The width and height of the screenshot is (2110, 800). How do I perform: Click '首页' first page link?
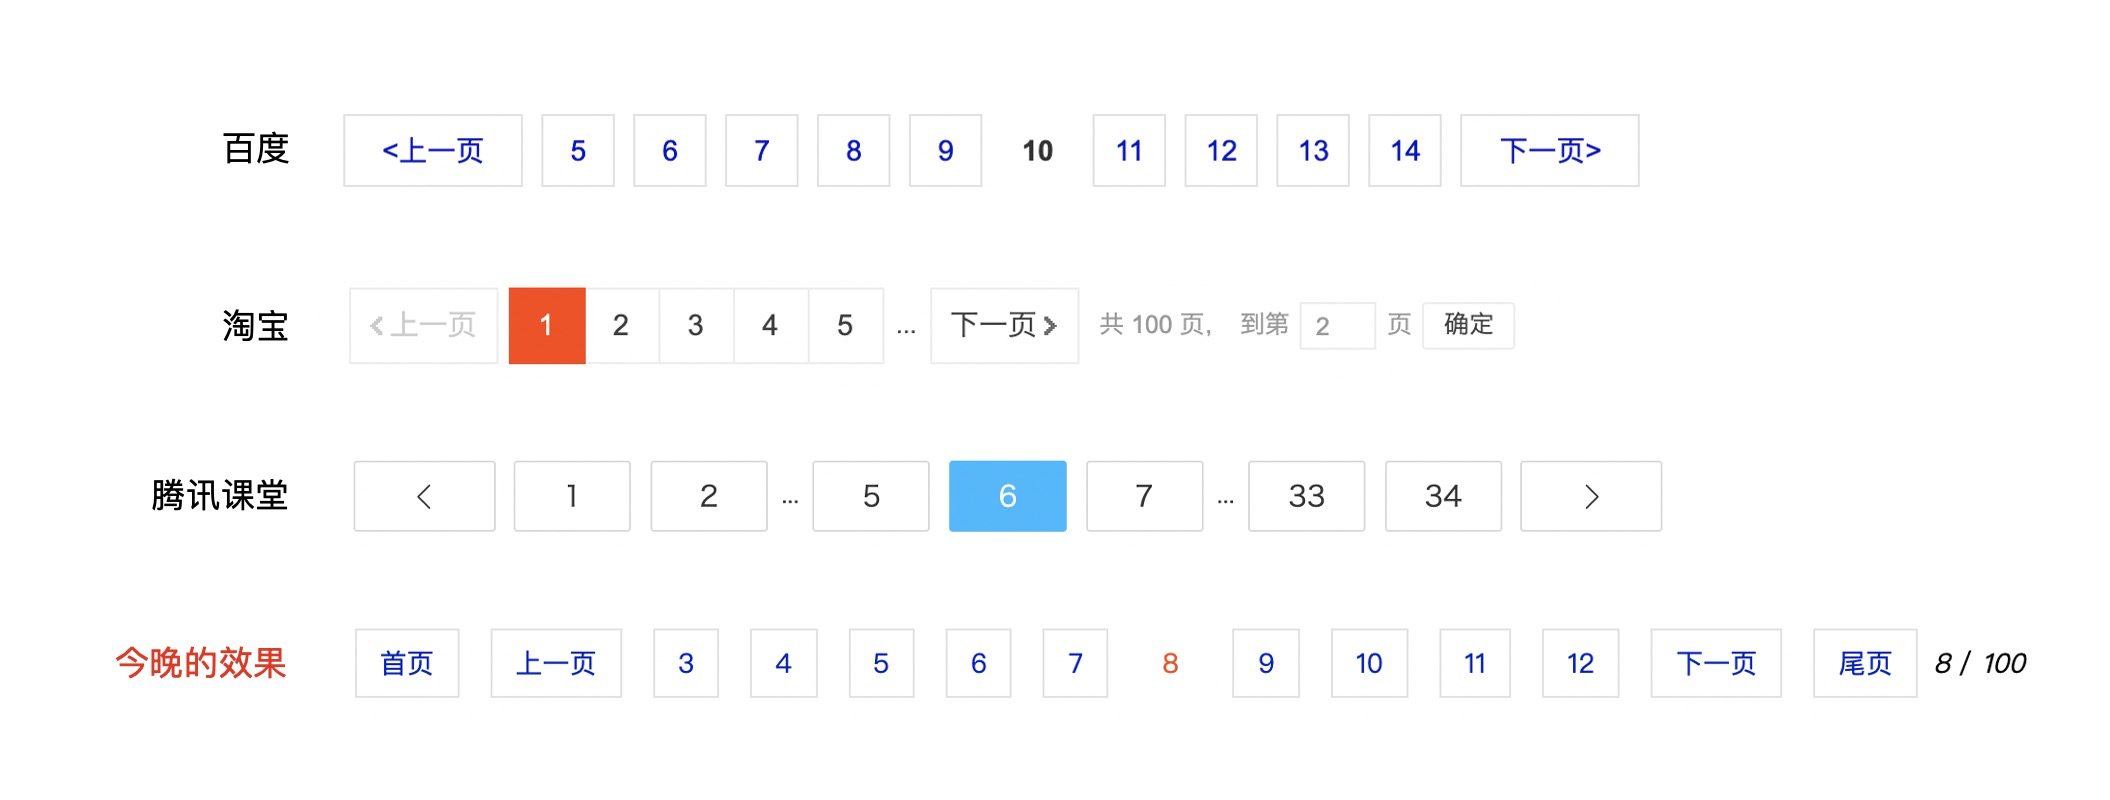coord(407,663)
